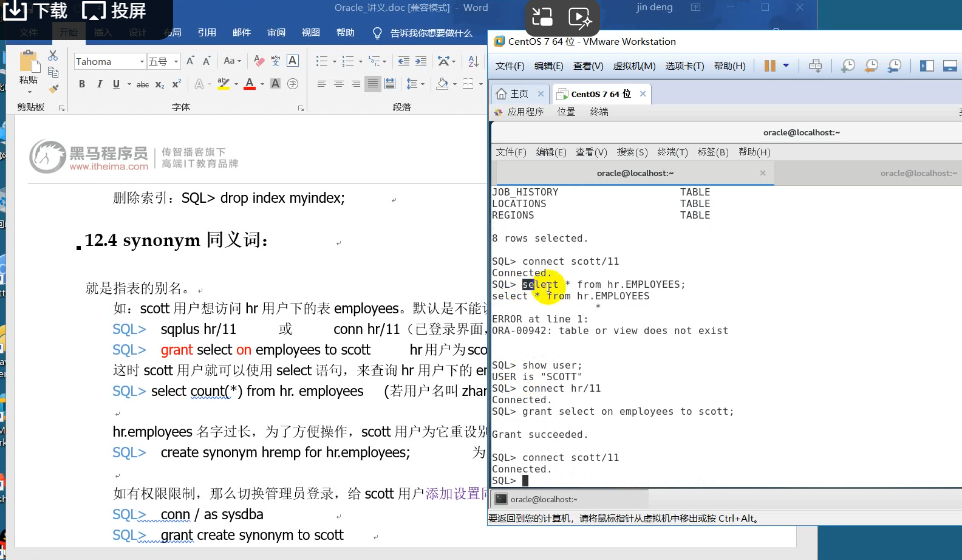Open 搜索(S) menu in the terminal
The image size is (962, 560).
click(x=632, y=152)
